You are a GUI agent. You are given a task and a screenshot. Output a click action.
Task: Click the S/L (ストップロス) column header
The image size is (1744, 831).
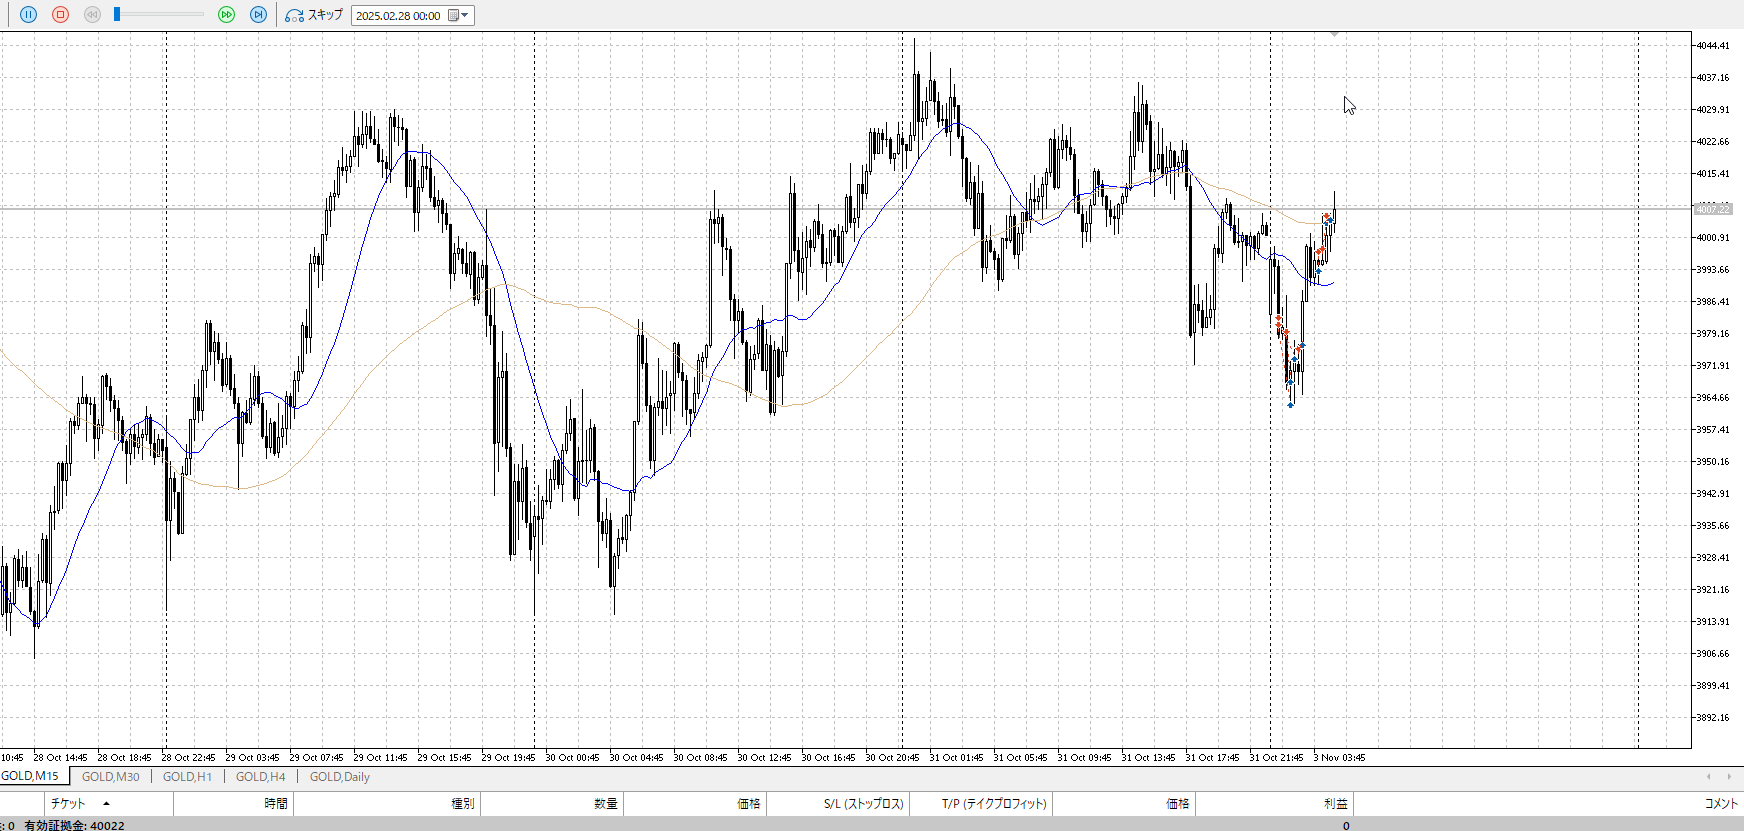click(863, 804)
